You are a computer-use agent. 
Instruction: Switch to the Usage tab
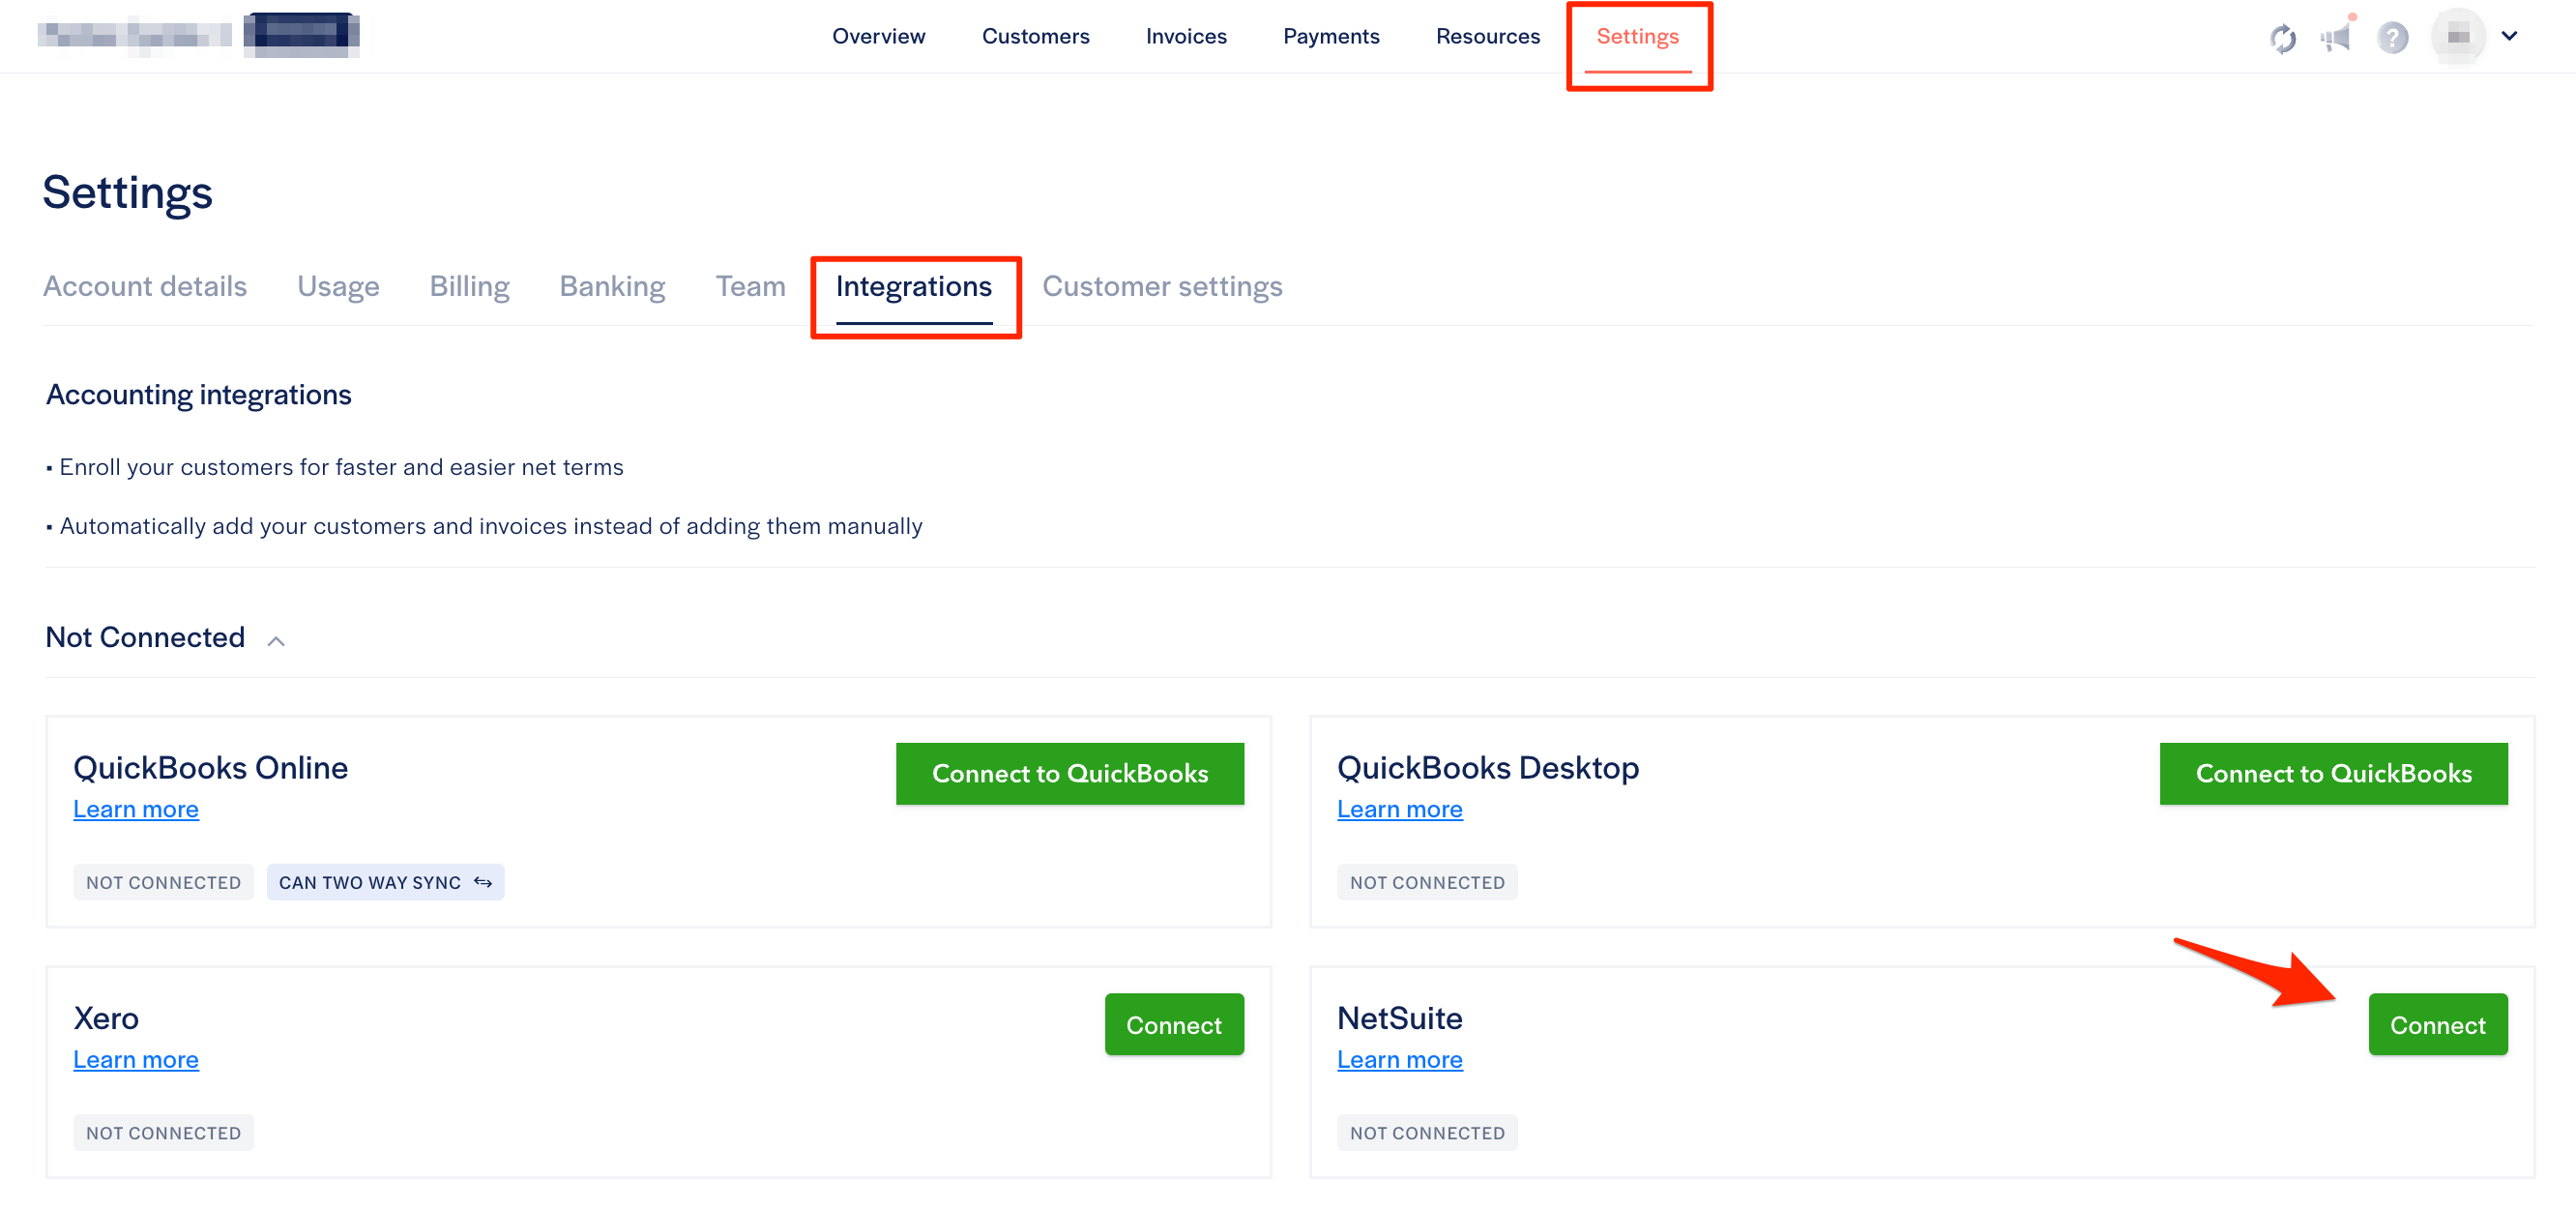click(338, 286)
